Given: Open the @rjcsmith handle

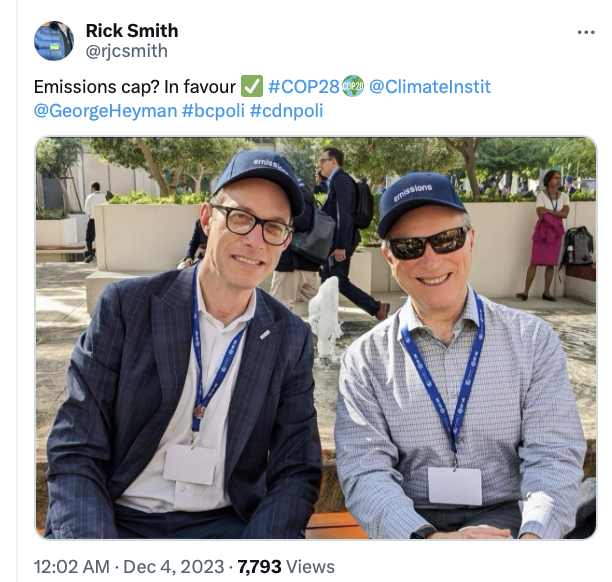Looking at the screenshot, I should (x=126, y=51).
